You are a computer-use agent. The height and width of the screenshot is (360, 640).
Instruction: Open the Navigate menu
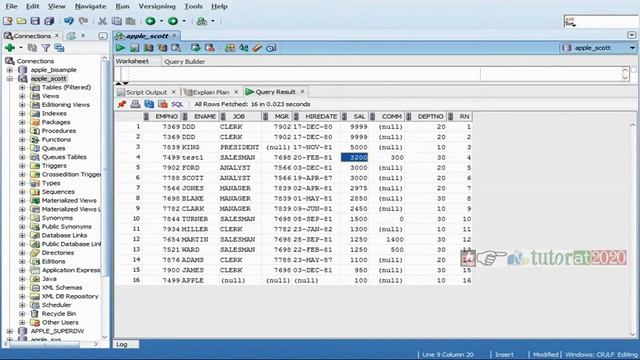(90, 6)
